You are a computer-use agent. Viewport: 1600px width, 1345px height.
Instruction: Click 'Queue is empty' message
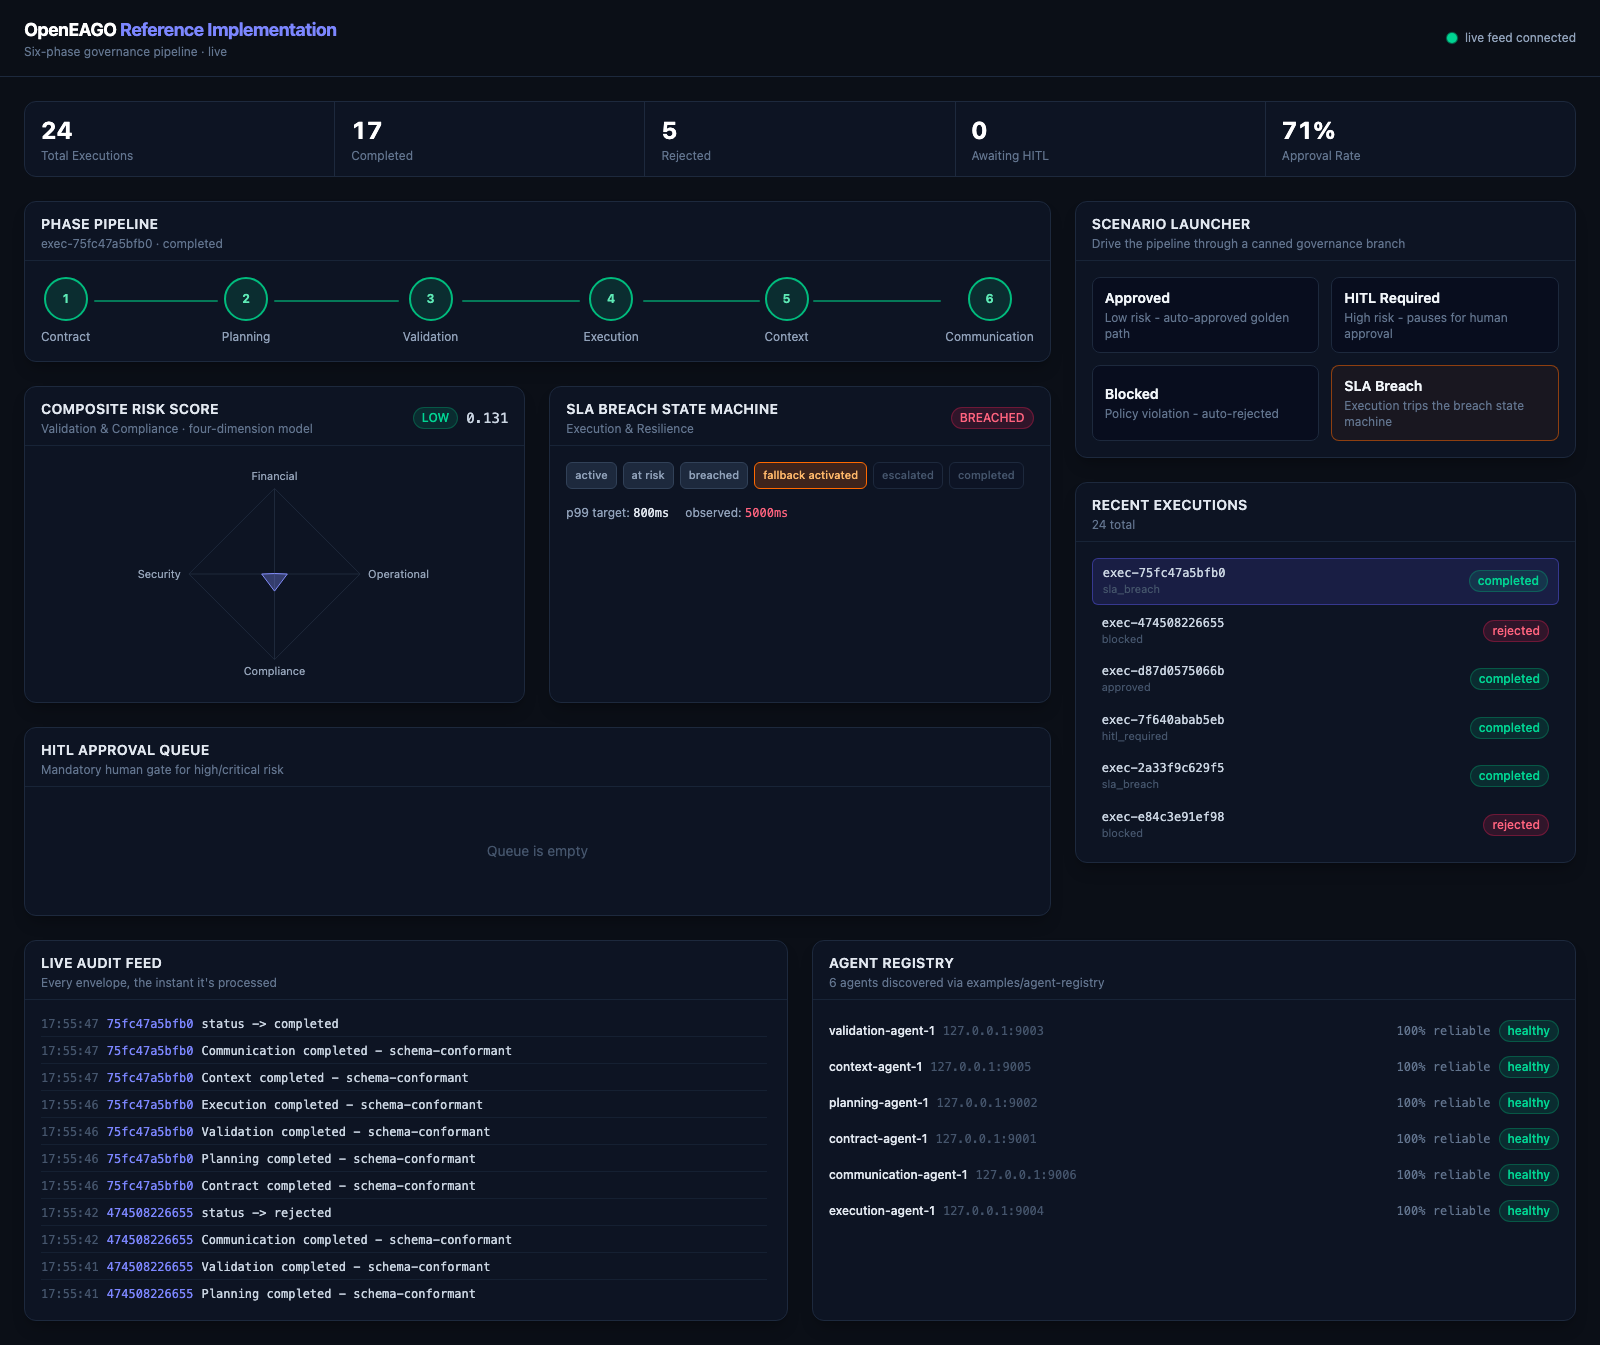tap(537, 851)
